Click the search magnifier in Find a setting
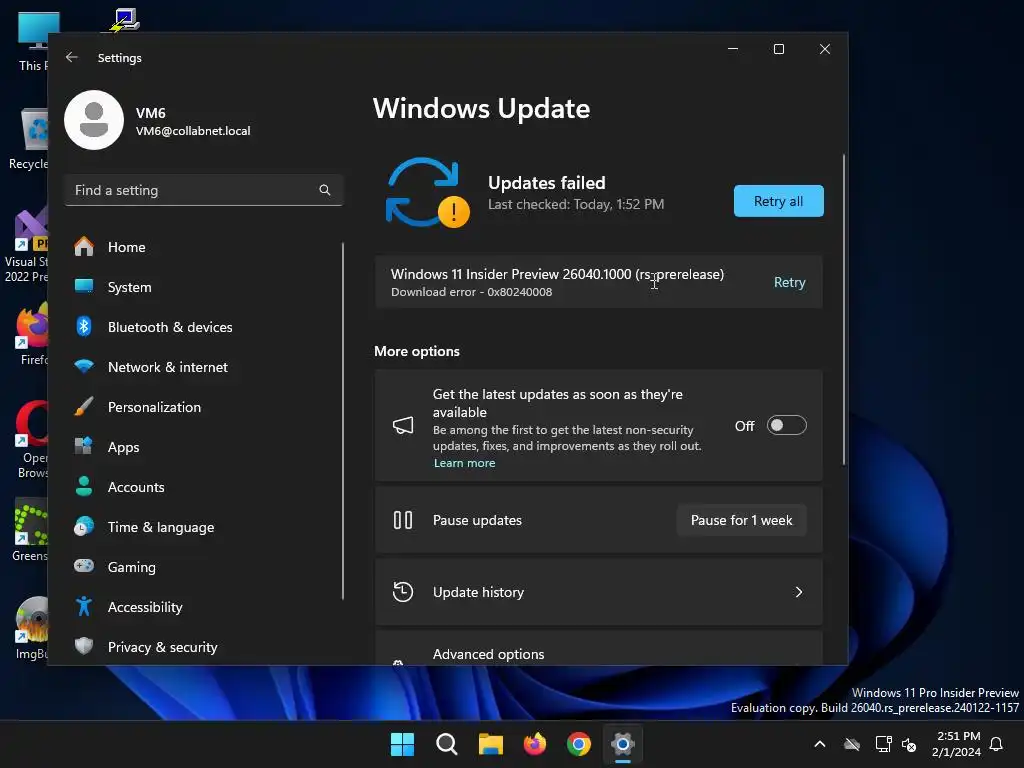The image size is (1024, 768). pos(325,190)
